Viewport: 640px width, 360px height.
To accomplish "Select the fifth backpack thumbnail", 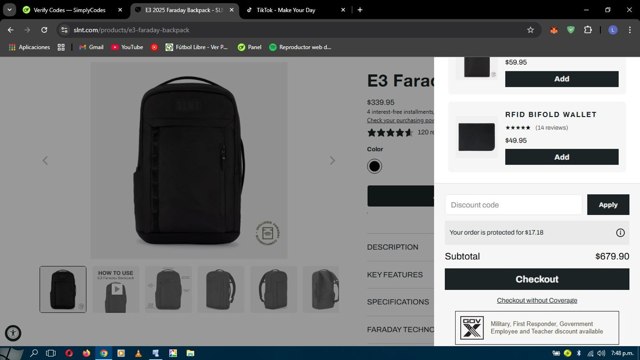I will point(273,289).
